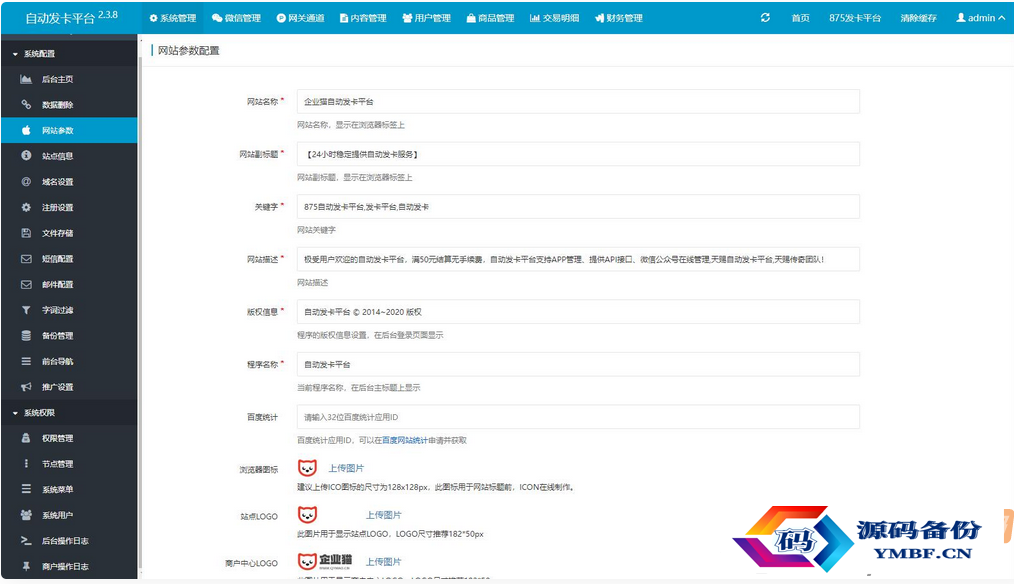Screen dimensions: 1014x584
Task: Click the 站点LOGO cat thumbnail
Action: [307, 515]
